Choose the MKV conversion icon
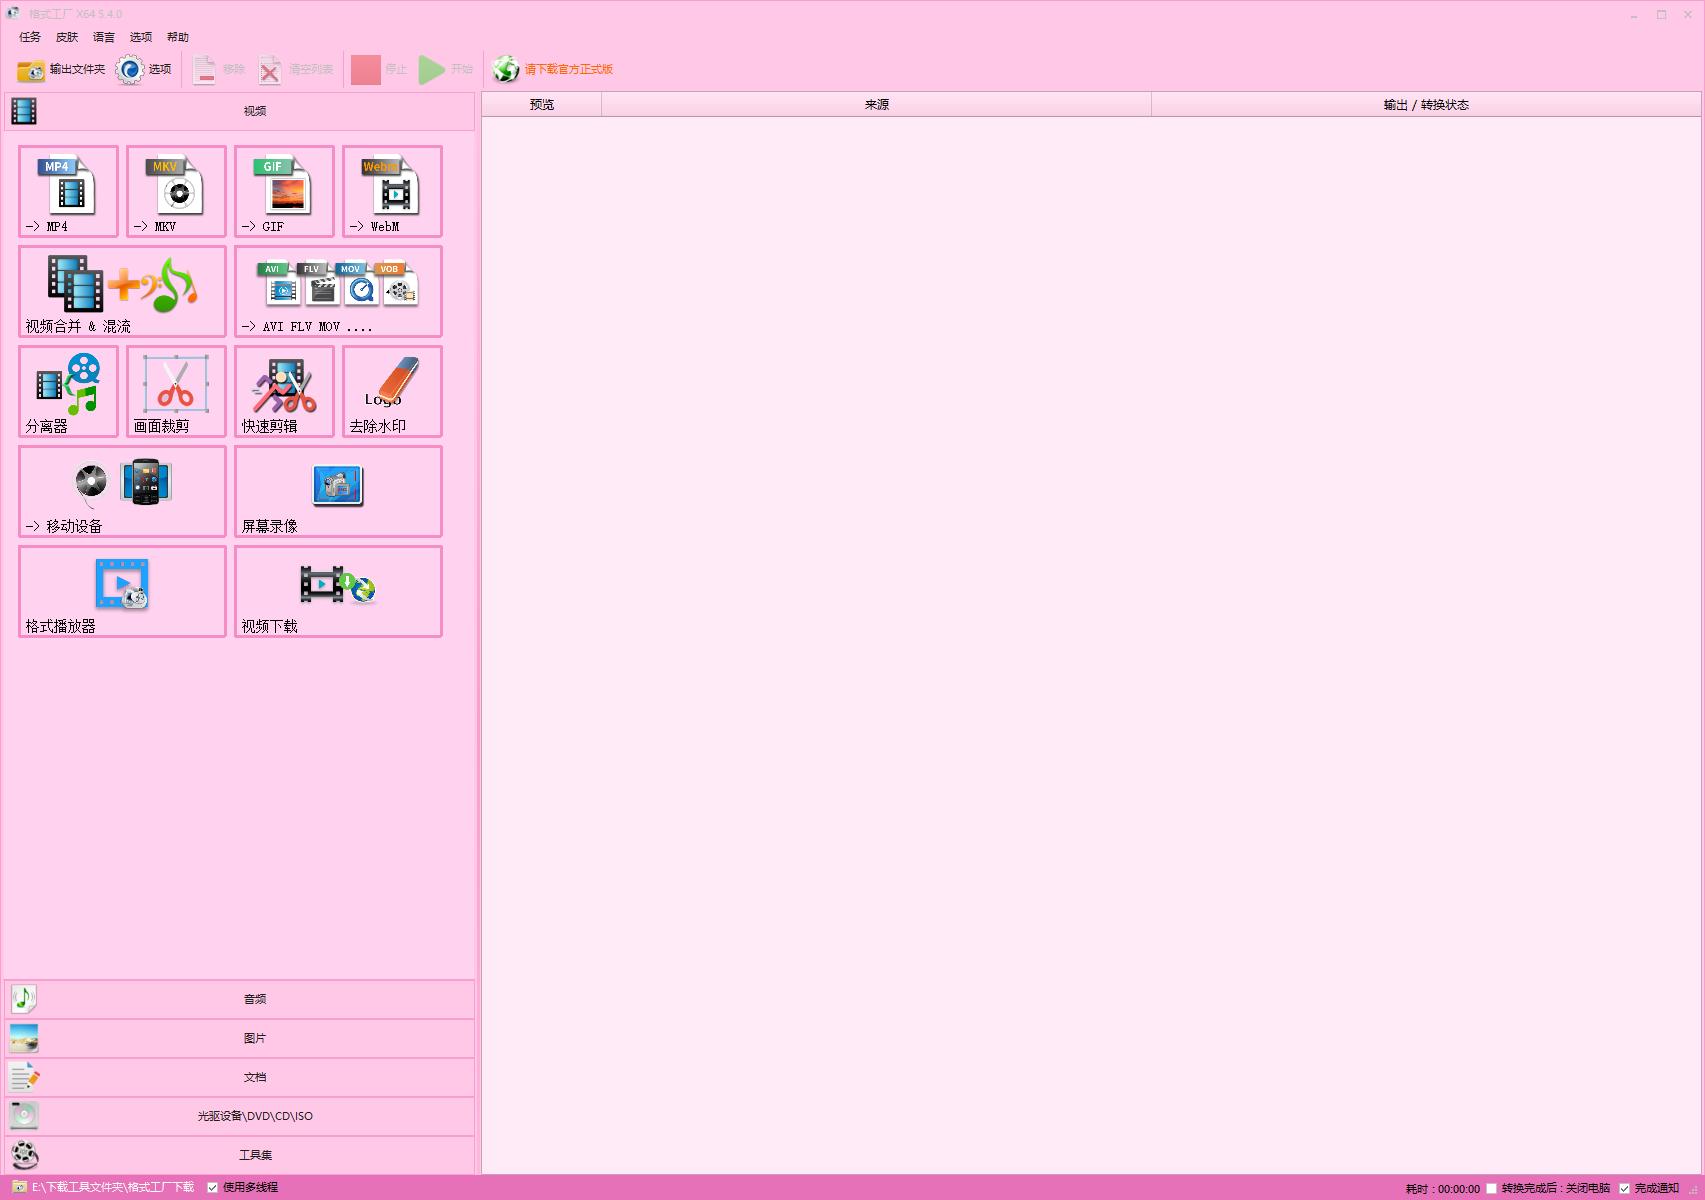 point(176,191)
